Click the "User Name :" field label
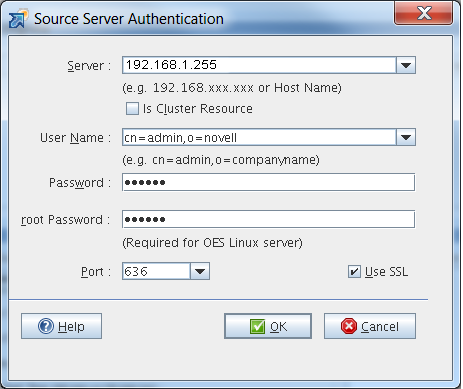Image resolution: width=463 pixels, height=389 pixels. 75,138
